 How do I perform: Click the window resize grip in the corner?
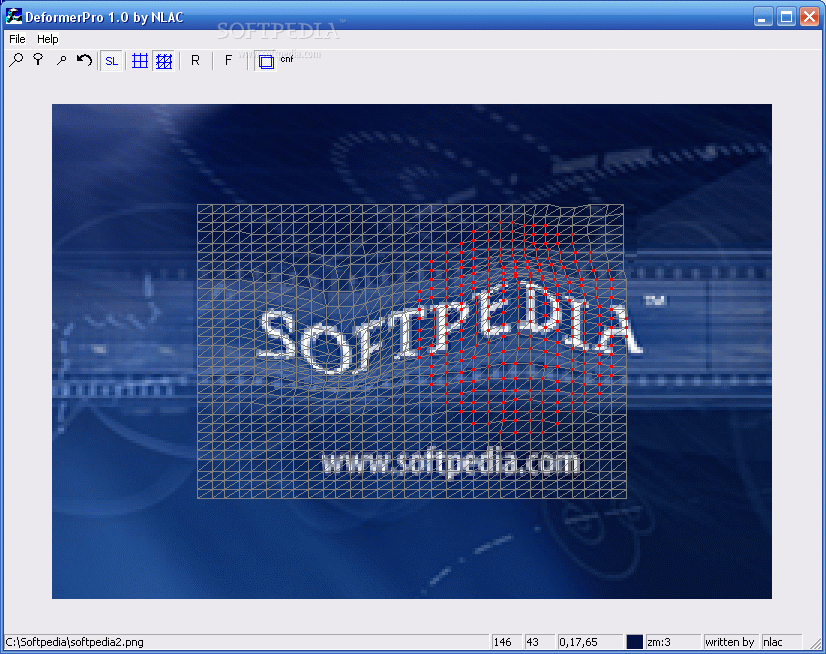[816, 643]
